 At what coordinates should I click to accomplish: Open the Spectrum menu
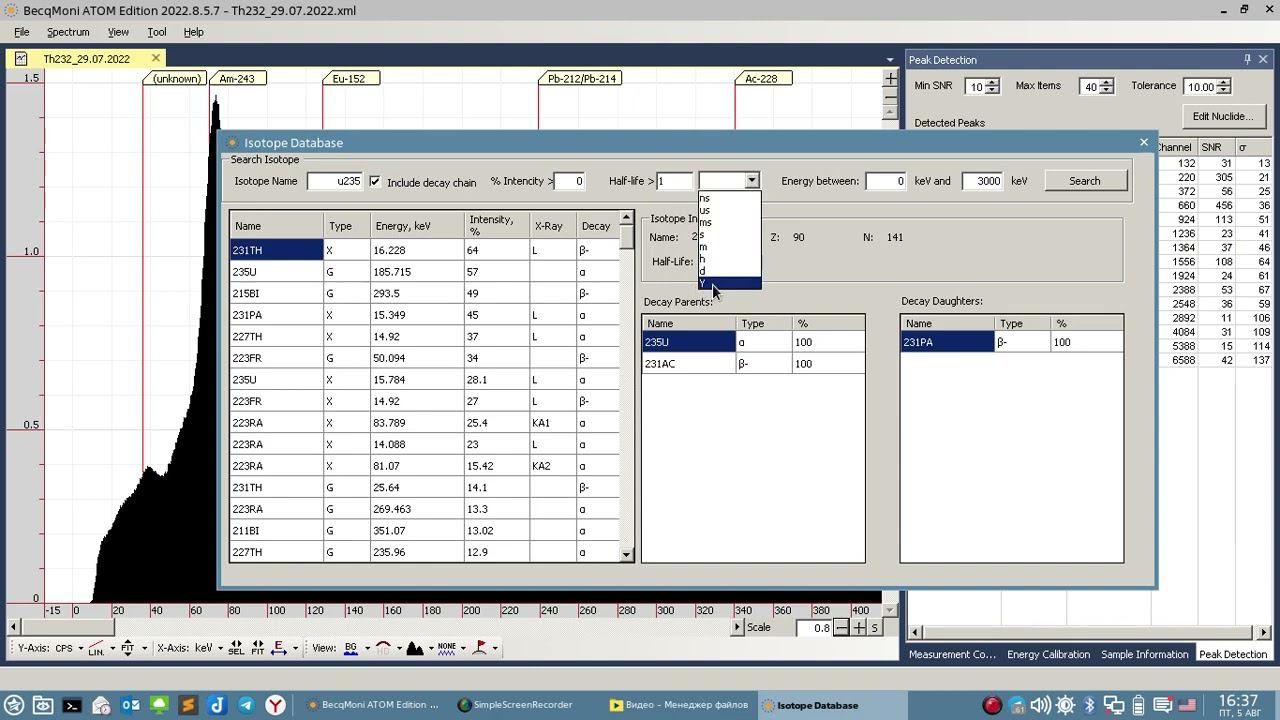click(68, 32)
